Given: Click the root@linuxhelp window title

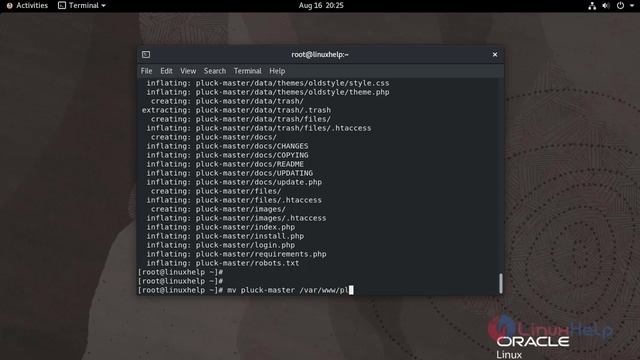Looking at the screenshot, I should pyautogui.click(x=320, y=54).
